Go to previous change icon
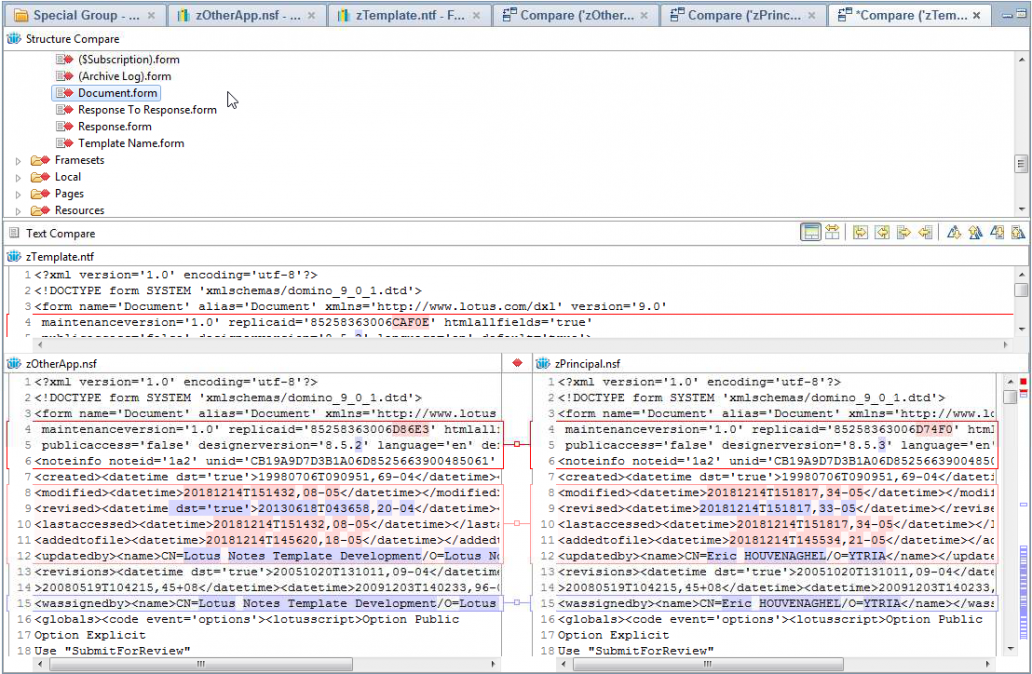The height and width of the screenshot is (674, 1032). [1018, 232]
